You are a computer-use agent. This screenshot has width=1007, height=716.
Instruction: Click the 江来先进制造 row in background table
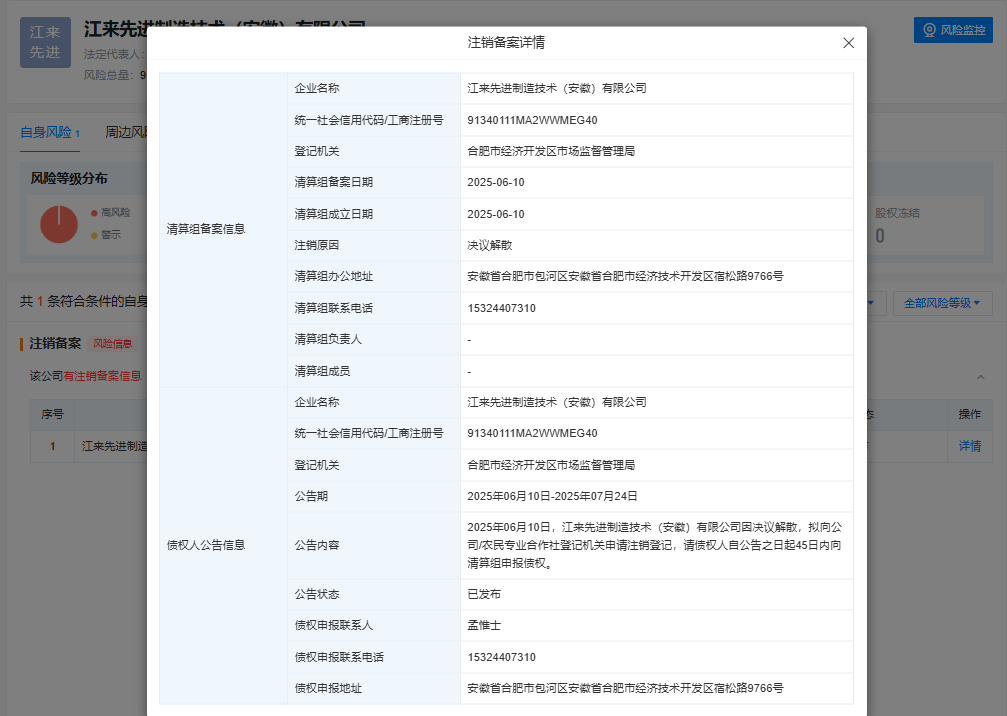pyautogui.click(x=114, y=446)
